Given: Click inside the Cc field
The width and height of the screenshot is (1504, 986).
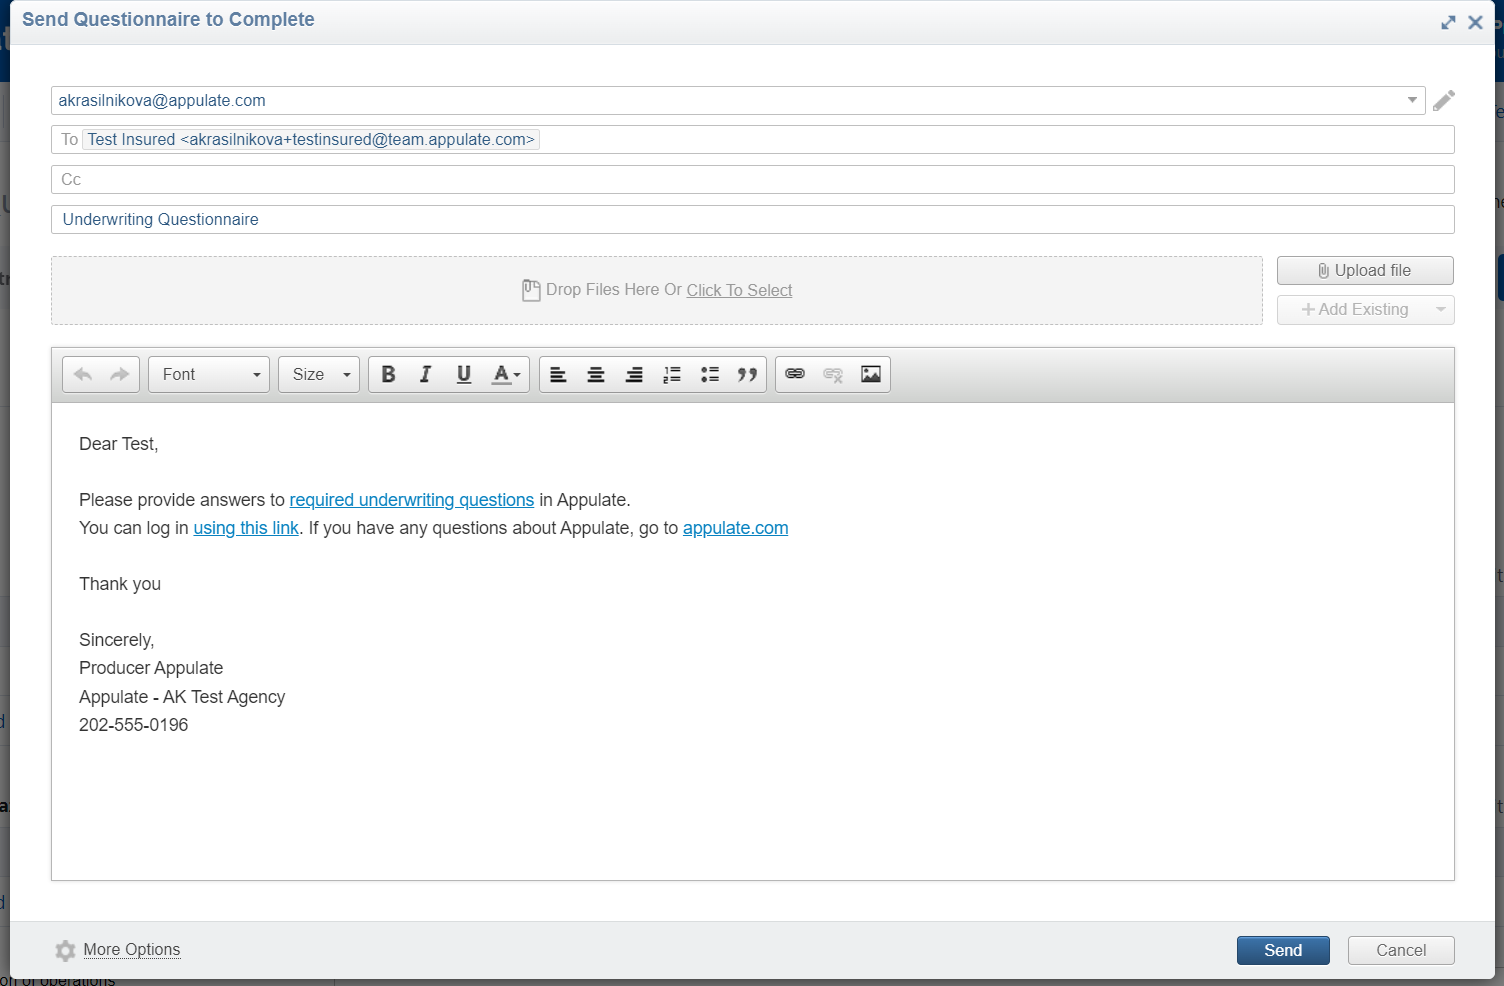Looking at the screenshot, I should coord(400,179).
